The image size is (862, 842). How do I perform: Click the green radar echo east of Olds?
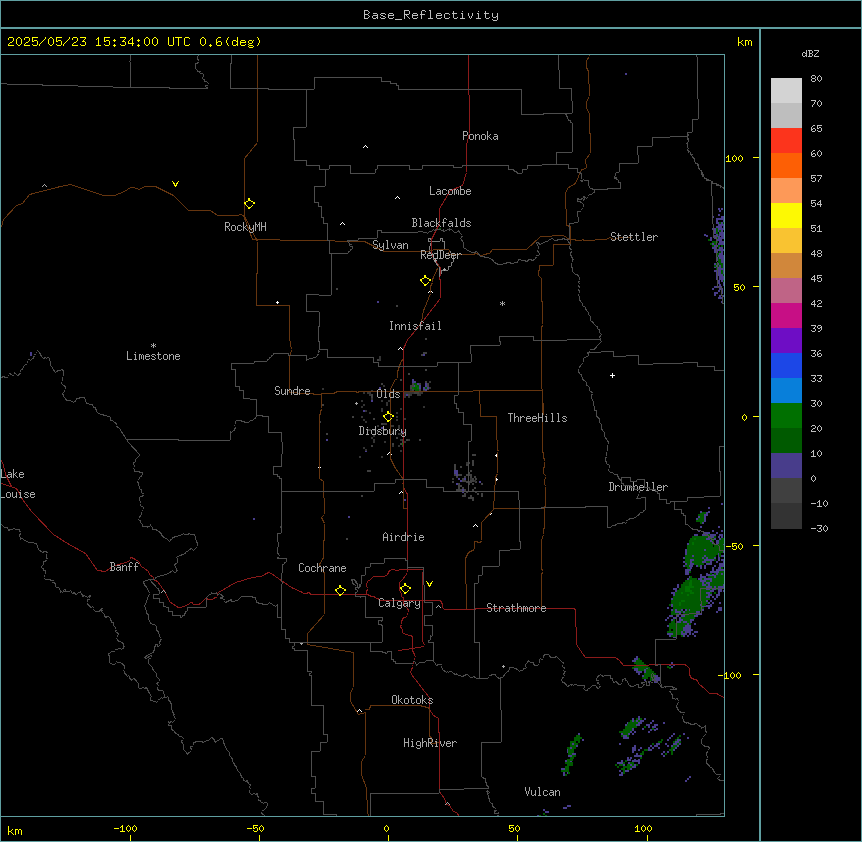point(416,388)
